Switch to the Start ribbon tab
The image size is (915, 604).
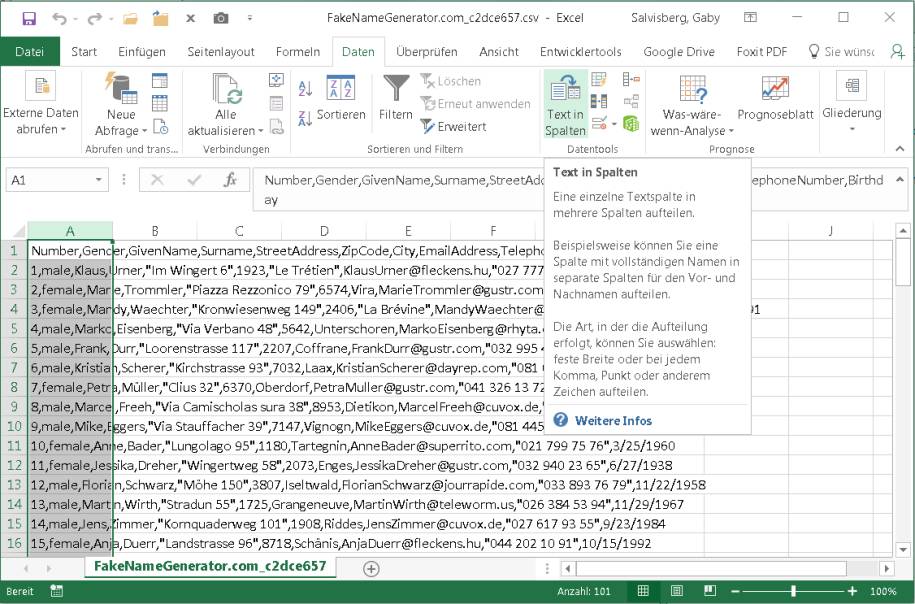[x=84, y=51]
